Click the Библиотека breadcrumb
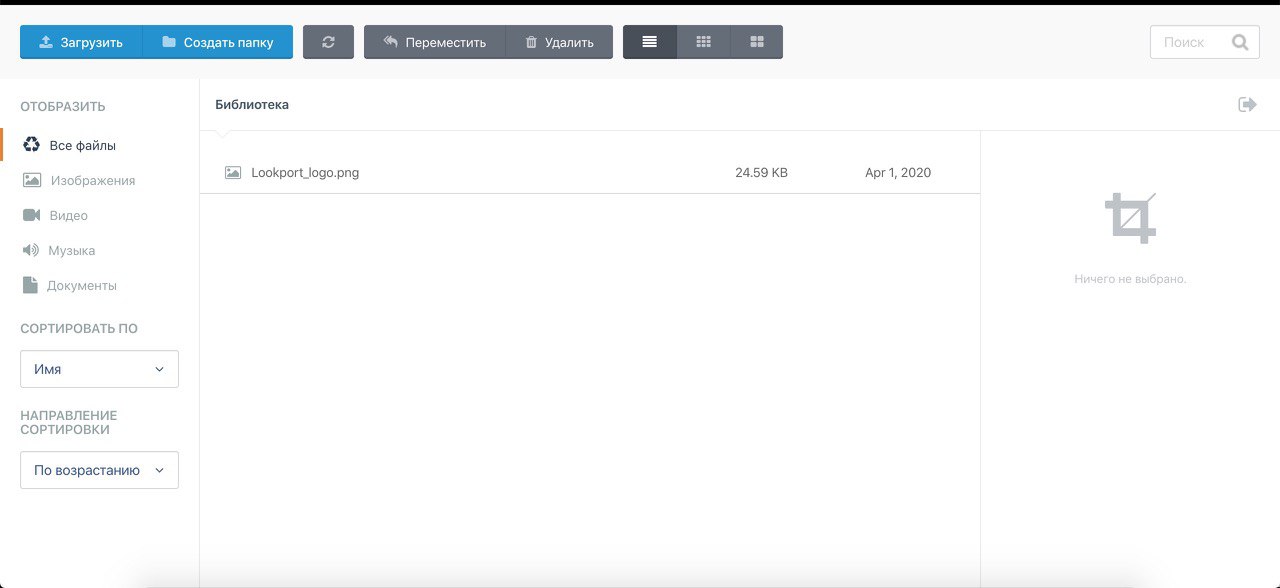Image resolution: width=1280 pixels, height=588 pixels. [252, 104]
